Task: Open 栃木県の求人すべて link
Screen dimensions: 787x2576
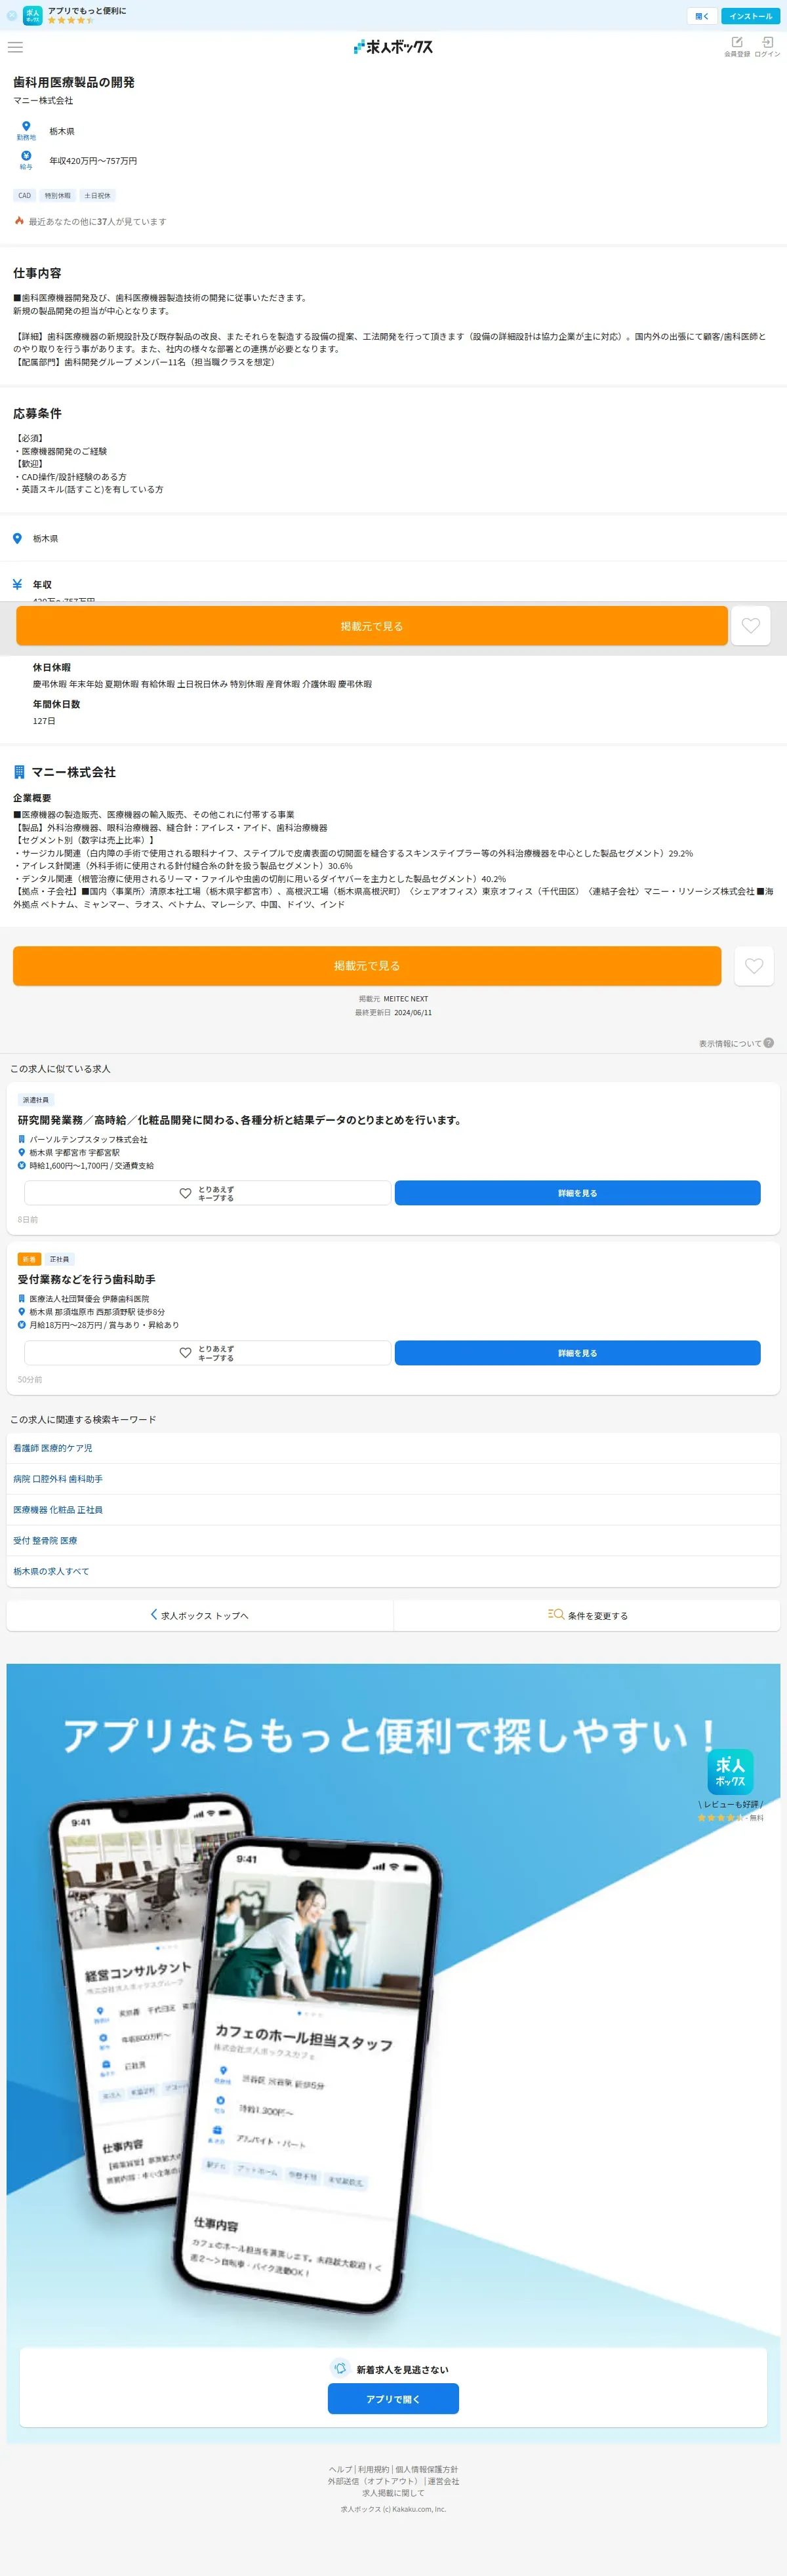Action: point(393,1571)
